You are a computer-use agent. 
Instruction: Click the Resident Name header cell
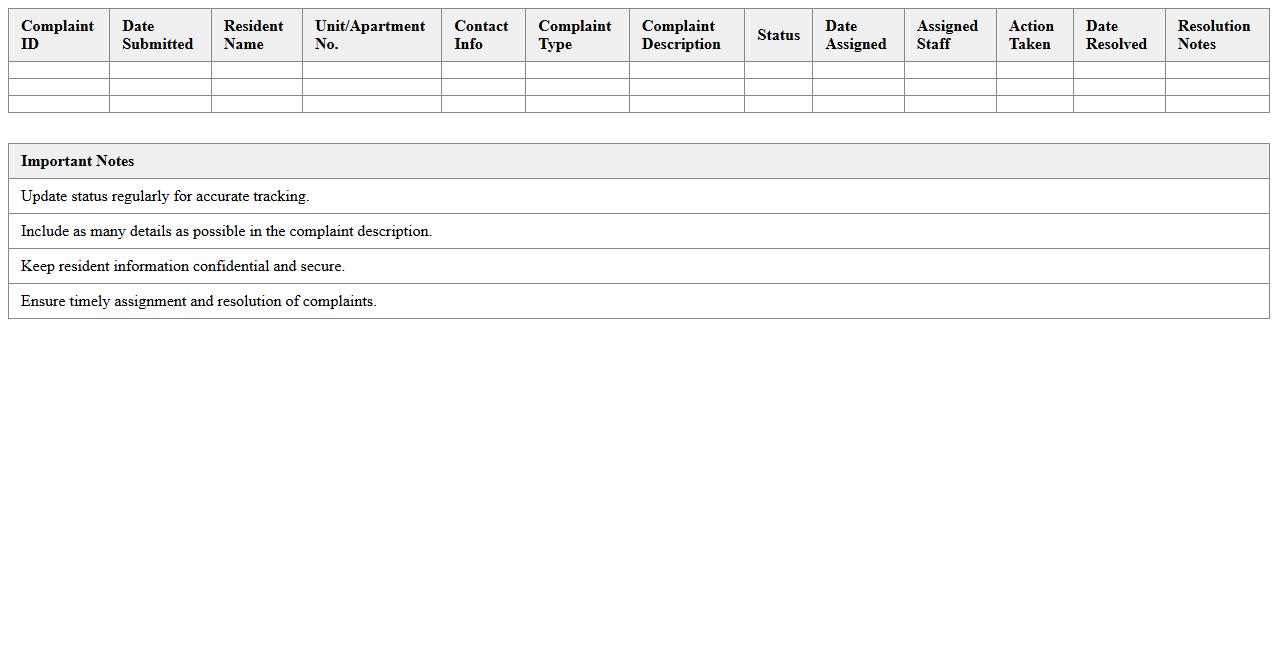click(255, 35)
